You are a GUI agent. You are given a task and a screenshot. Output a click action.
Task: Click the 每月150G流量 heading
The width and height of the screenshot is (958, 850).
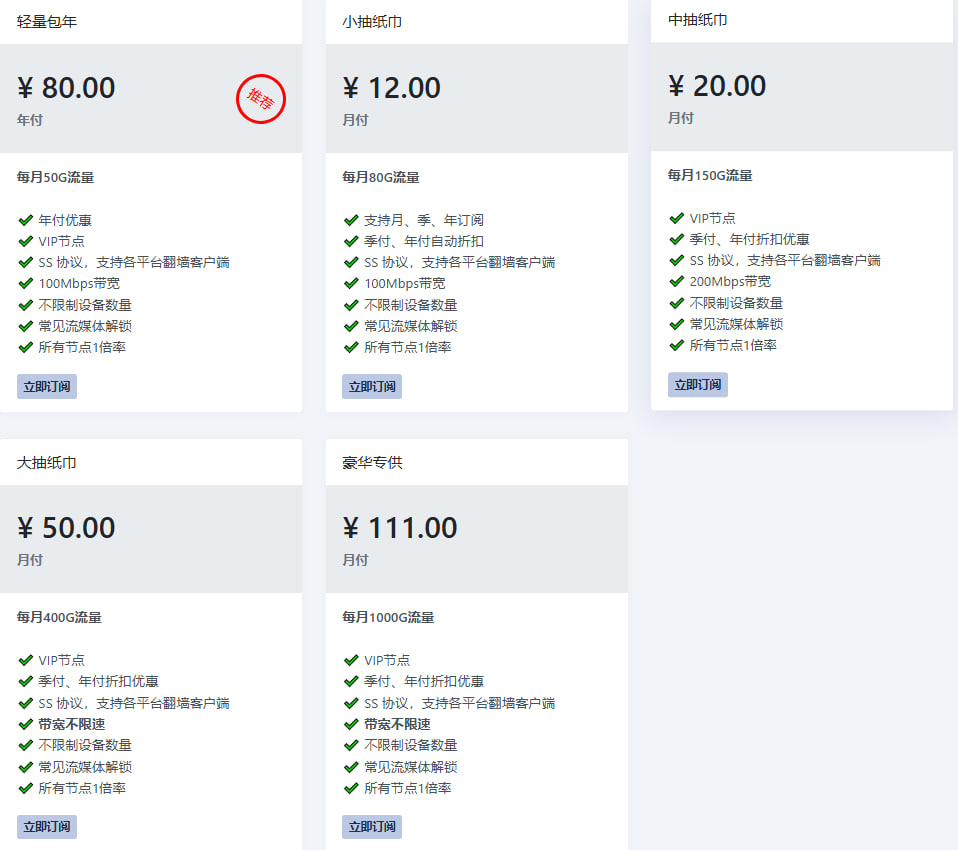(710, 175)
